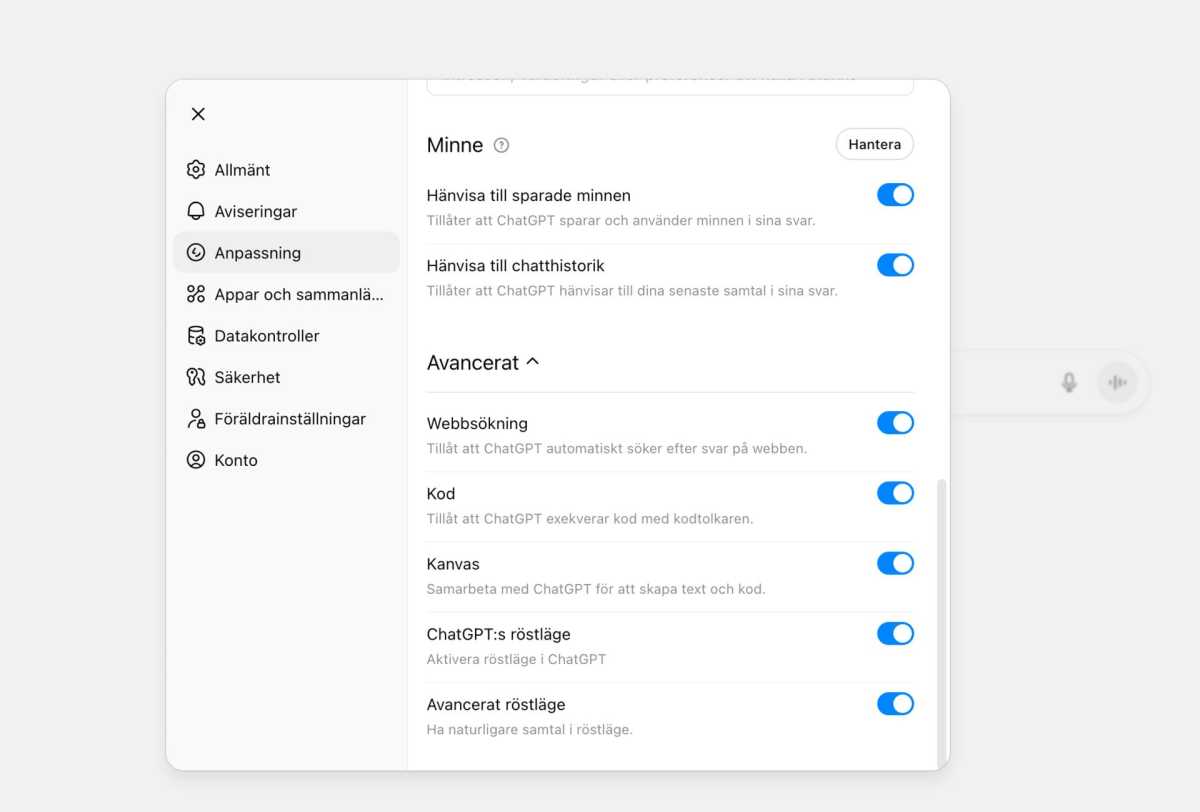Click the Aviseringar bell icon
1200x812 pixels.
click(x=196, y=212)
